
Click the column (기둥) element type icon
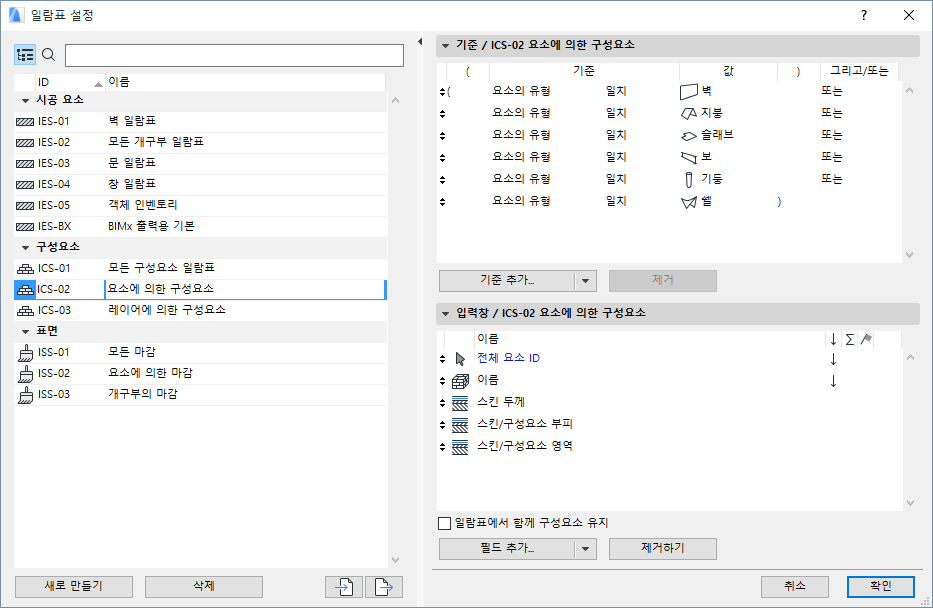point(688,179)
